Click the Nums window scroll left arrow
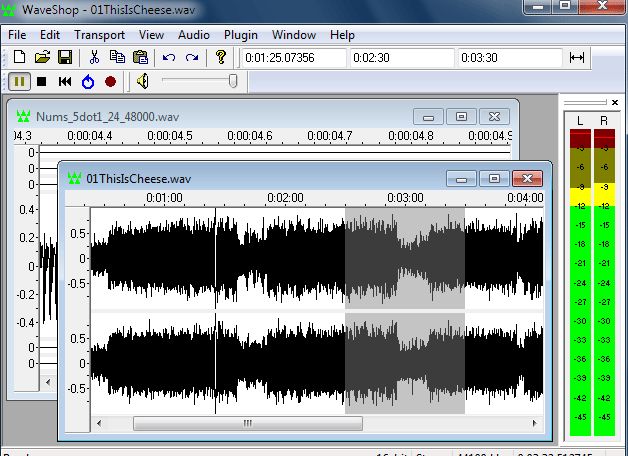The image size is (628, 456). click(48, 382)
